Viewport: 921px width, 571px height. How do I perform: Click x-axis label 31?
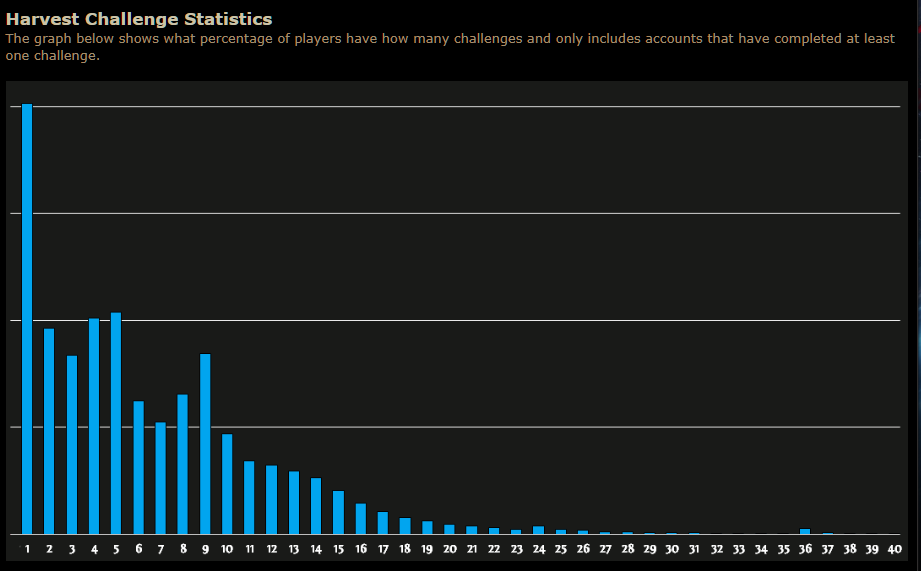tap(694, 549)
